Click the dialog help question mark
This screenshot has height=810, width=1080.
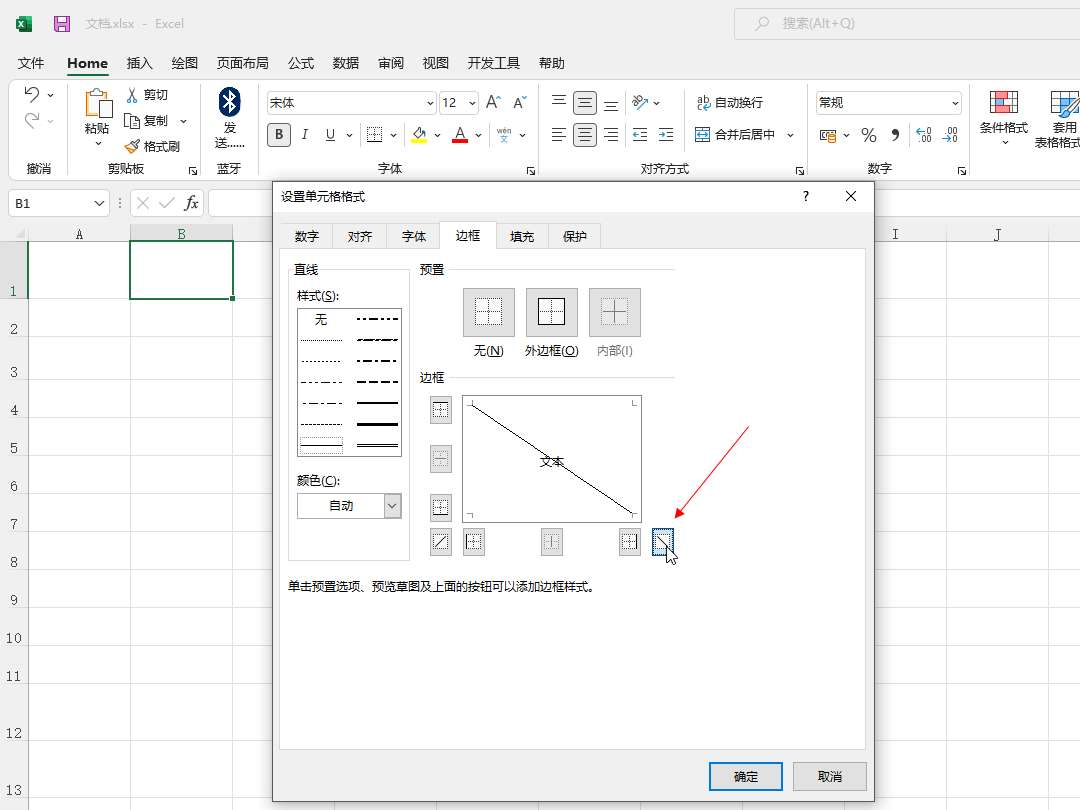click(x=806, y=196)
